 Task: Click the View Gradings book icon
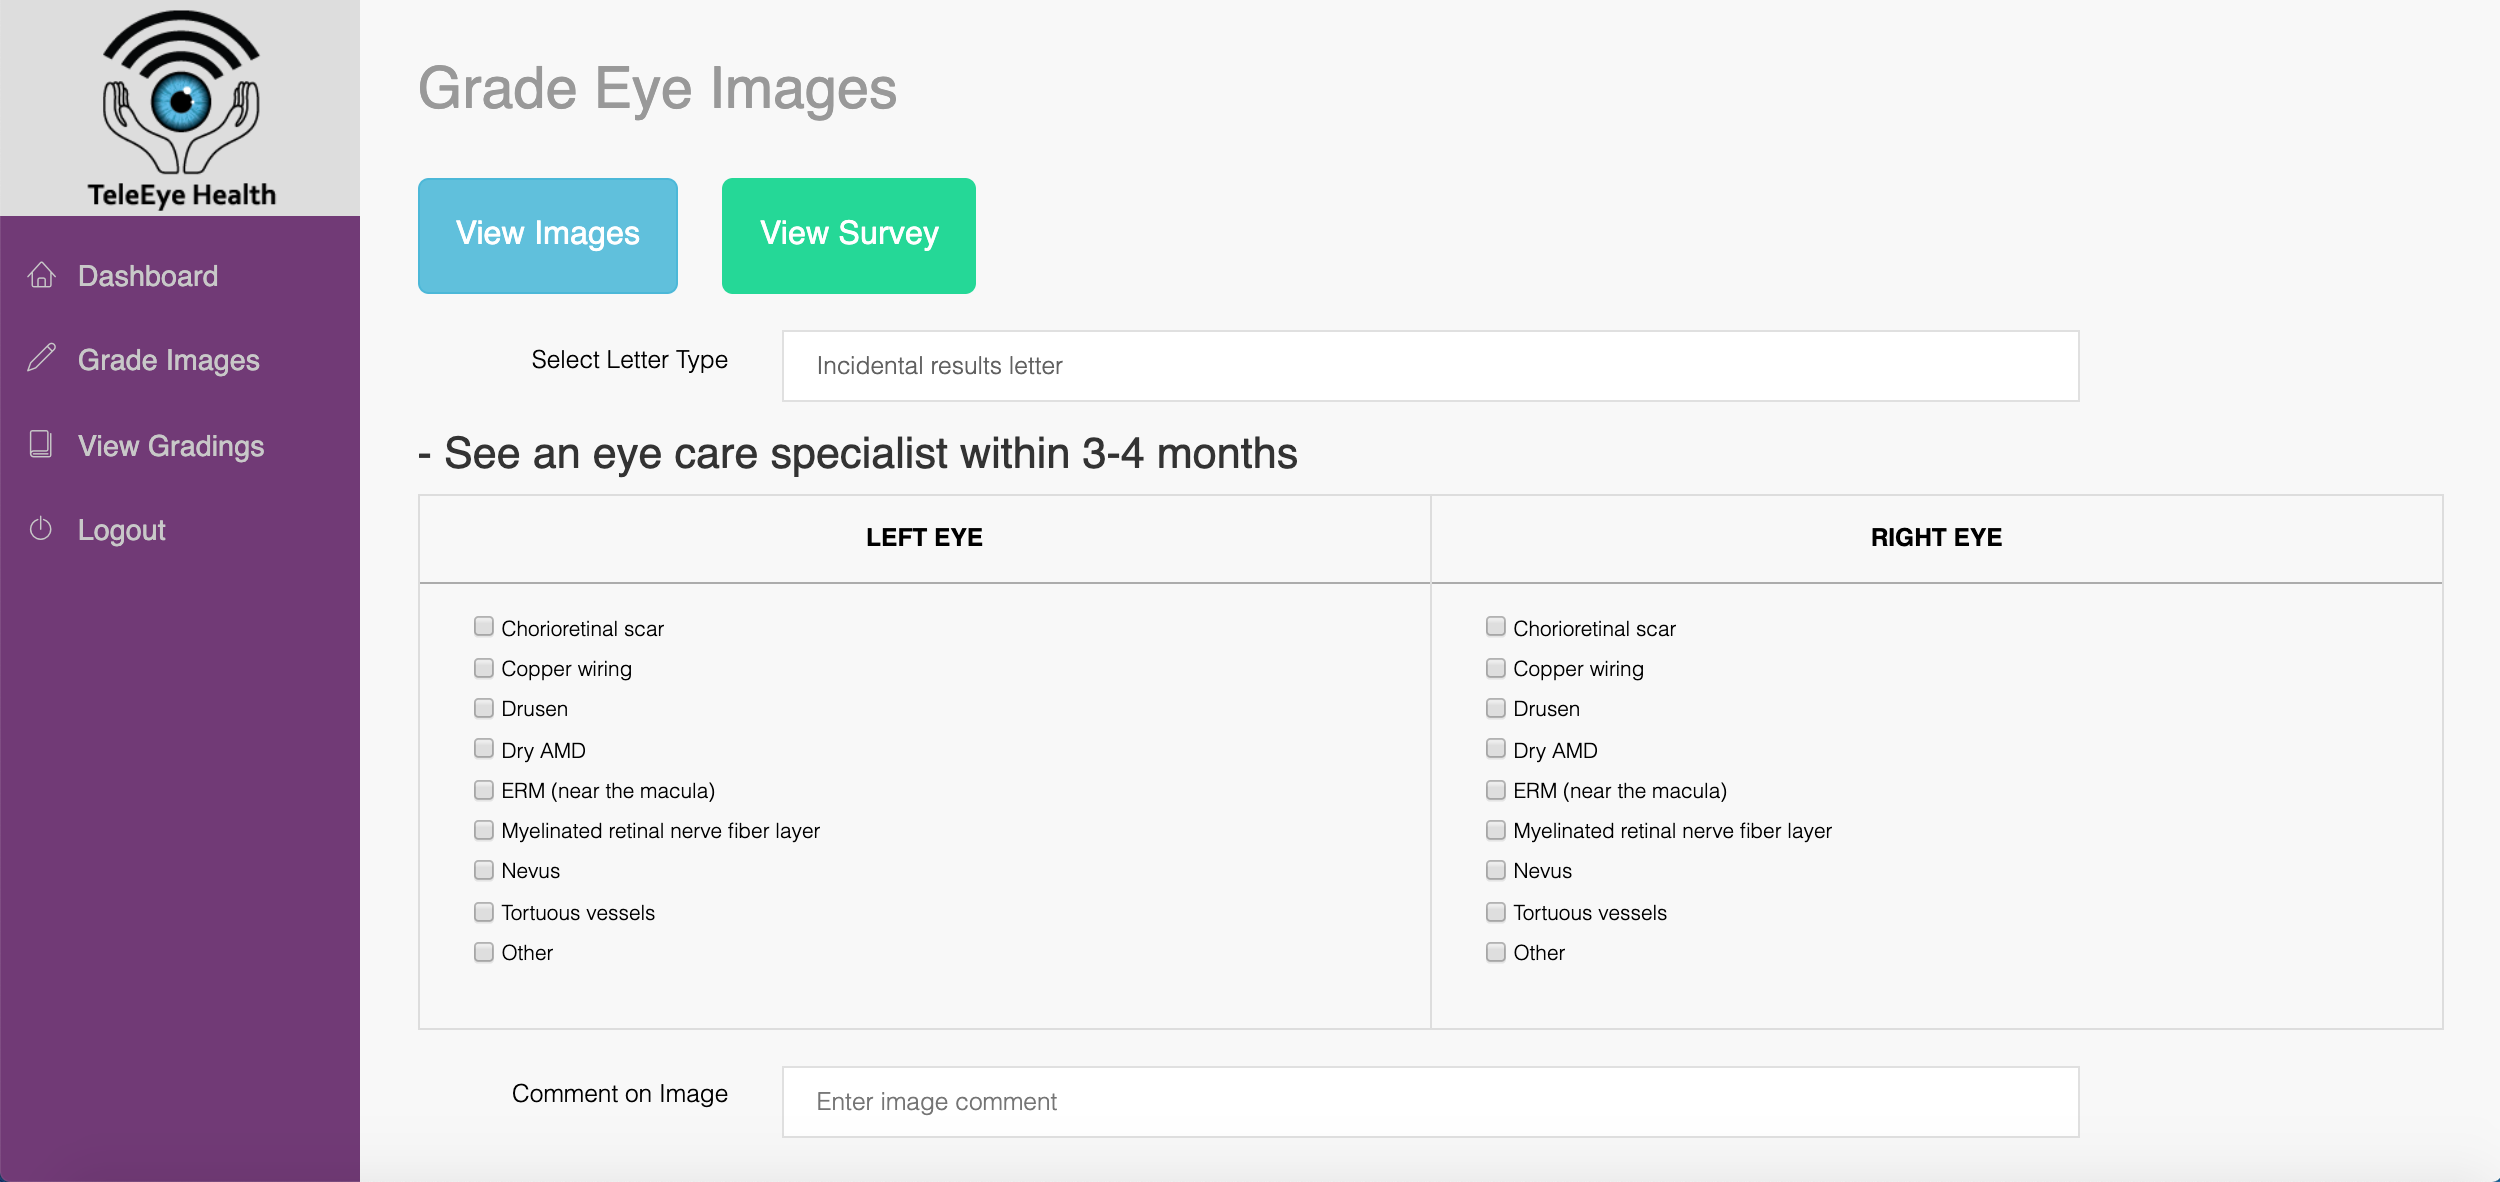(41, 444)
